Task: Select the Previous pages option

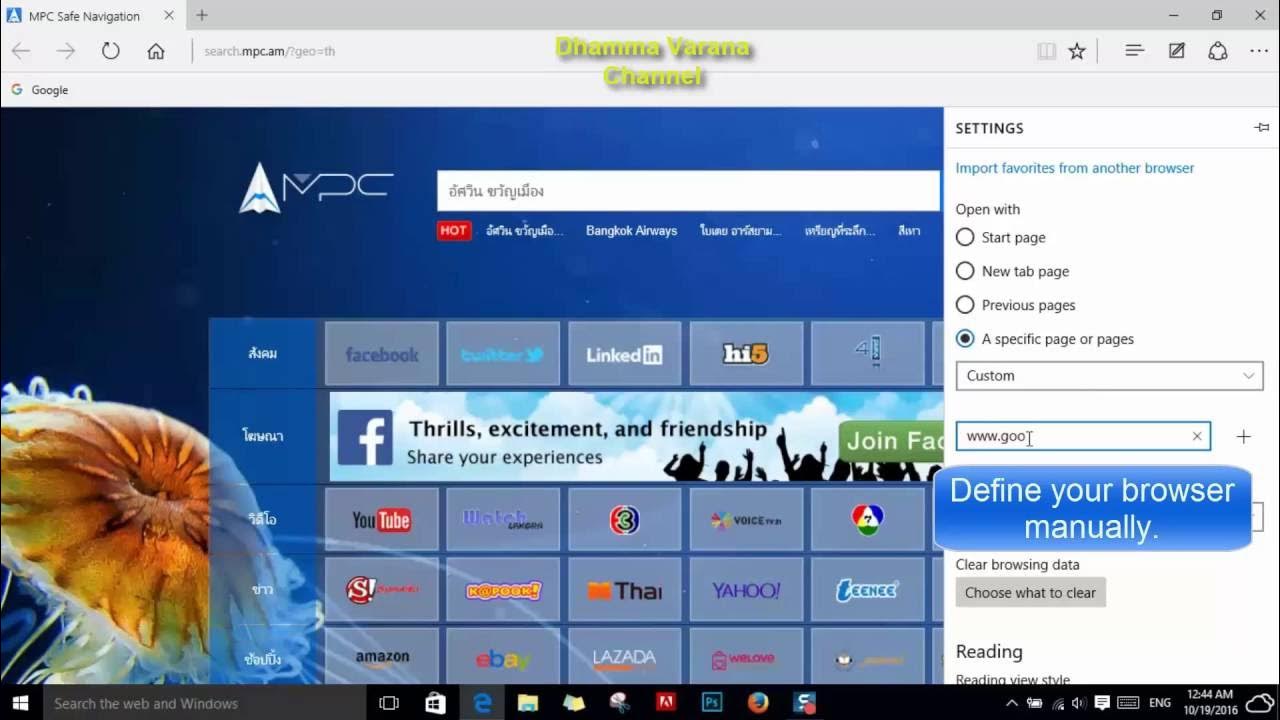Action: coord(1016,305)
